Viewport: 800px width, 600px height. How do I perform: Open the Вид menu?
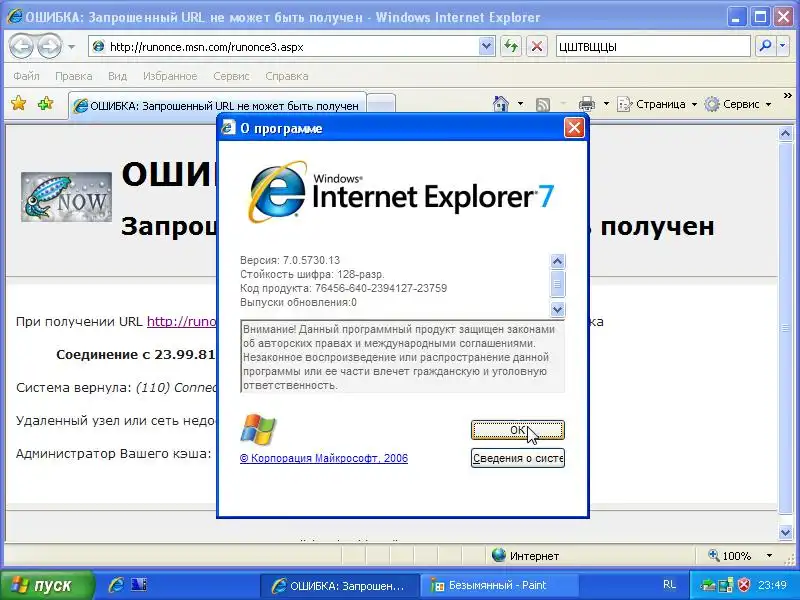point(117,76)
